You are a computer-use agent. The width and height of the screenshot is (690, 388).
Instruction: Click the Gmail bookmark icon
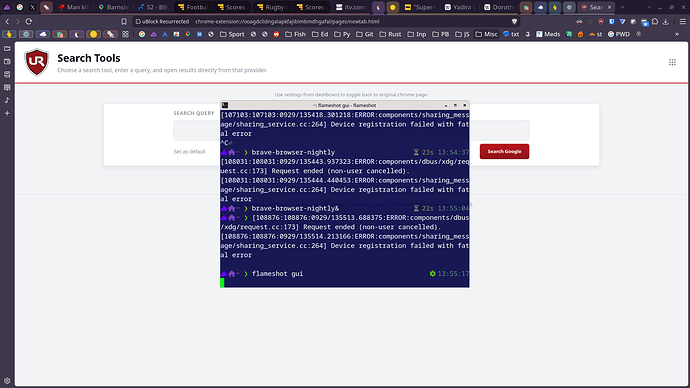point(176,34)
